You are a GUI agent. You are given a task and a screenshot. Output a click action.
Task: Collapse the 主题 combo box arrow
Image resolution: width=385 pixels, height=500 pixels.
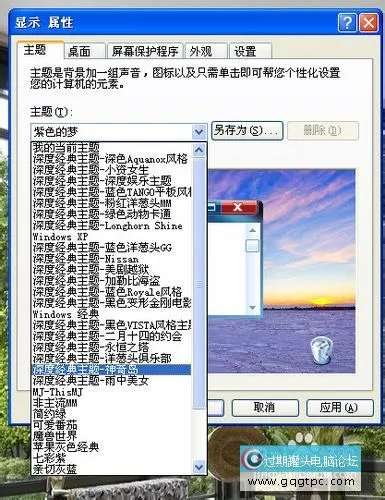pos(199,132)
